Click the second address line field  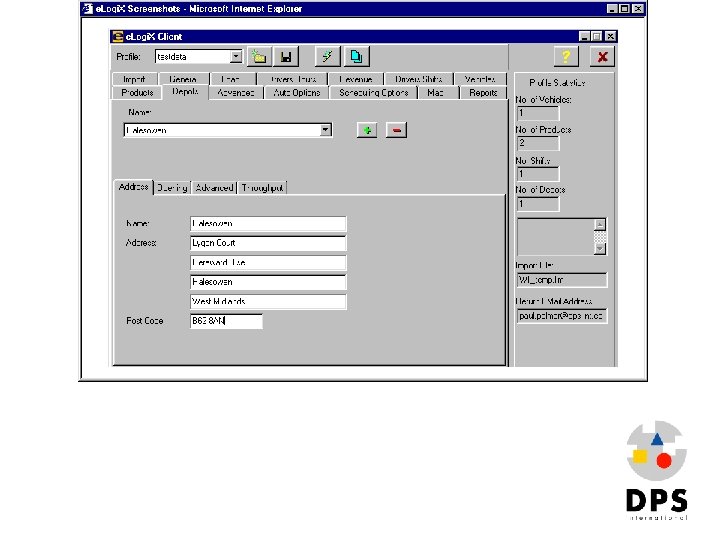click(x=268, y=263)
